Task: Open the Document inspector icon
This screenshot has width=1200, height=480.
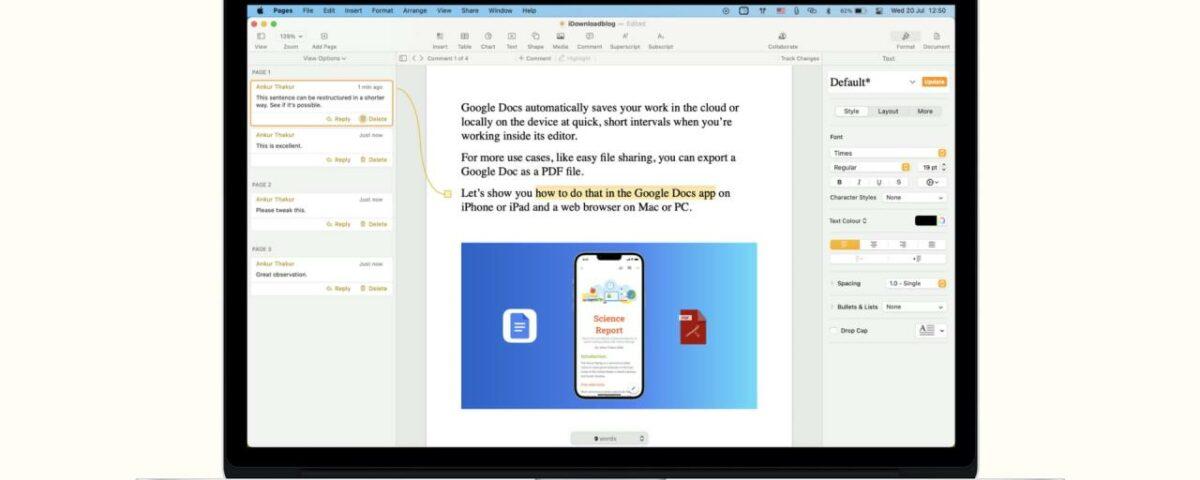Action: (936, 36)
